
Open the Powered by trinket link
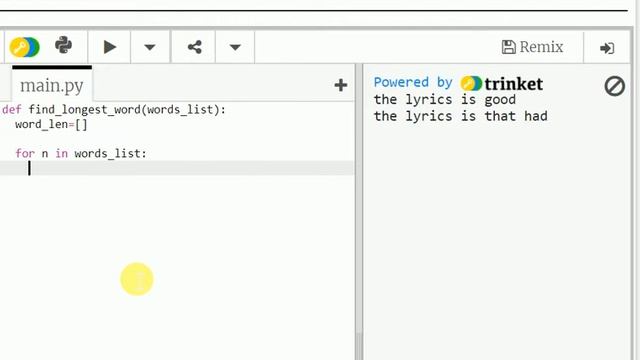[x=458, y=83]
